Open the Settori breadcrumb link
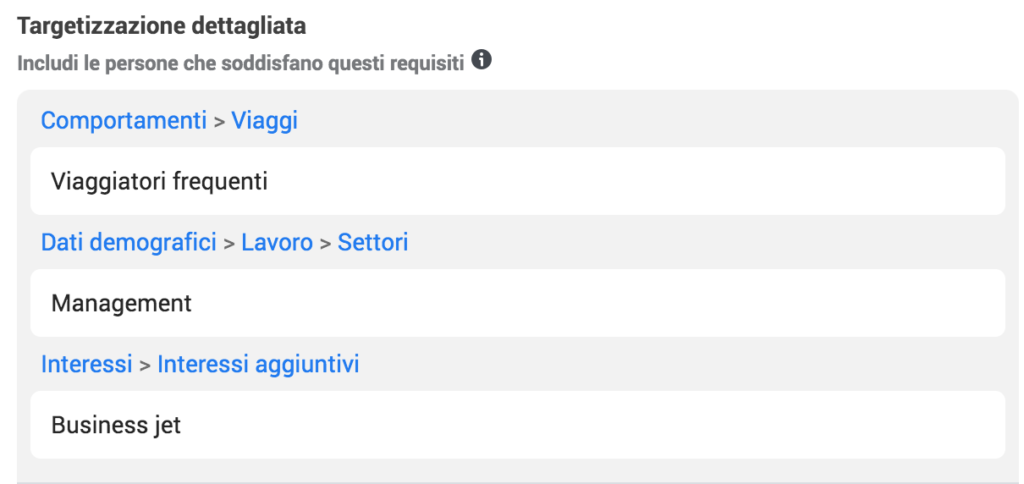1024x484 pixels. (373, 242)
